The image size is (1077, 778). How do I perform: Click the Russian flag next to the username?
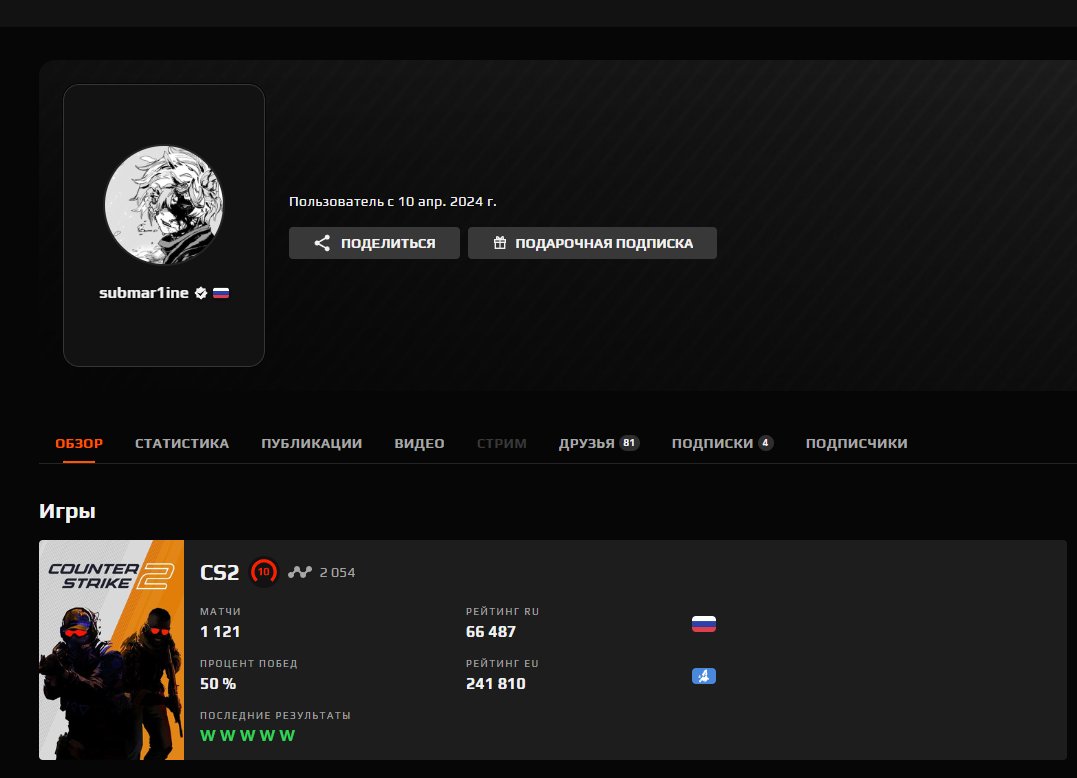tap(221, 293)
